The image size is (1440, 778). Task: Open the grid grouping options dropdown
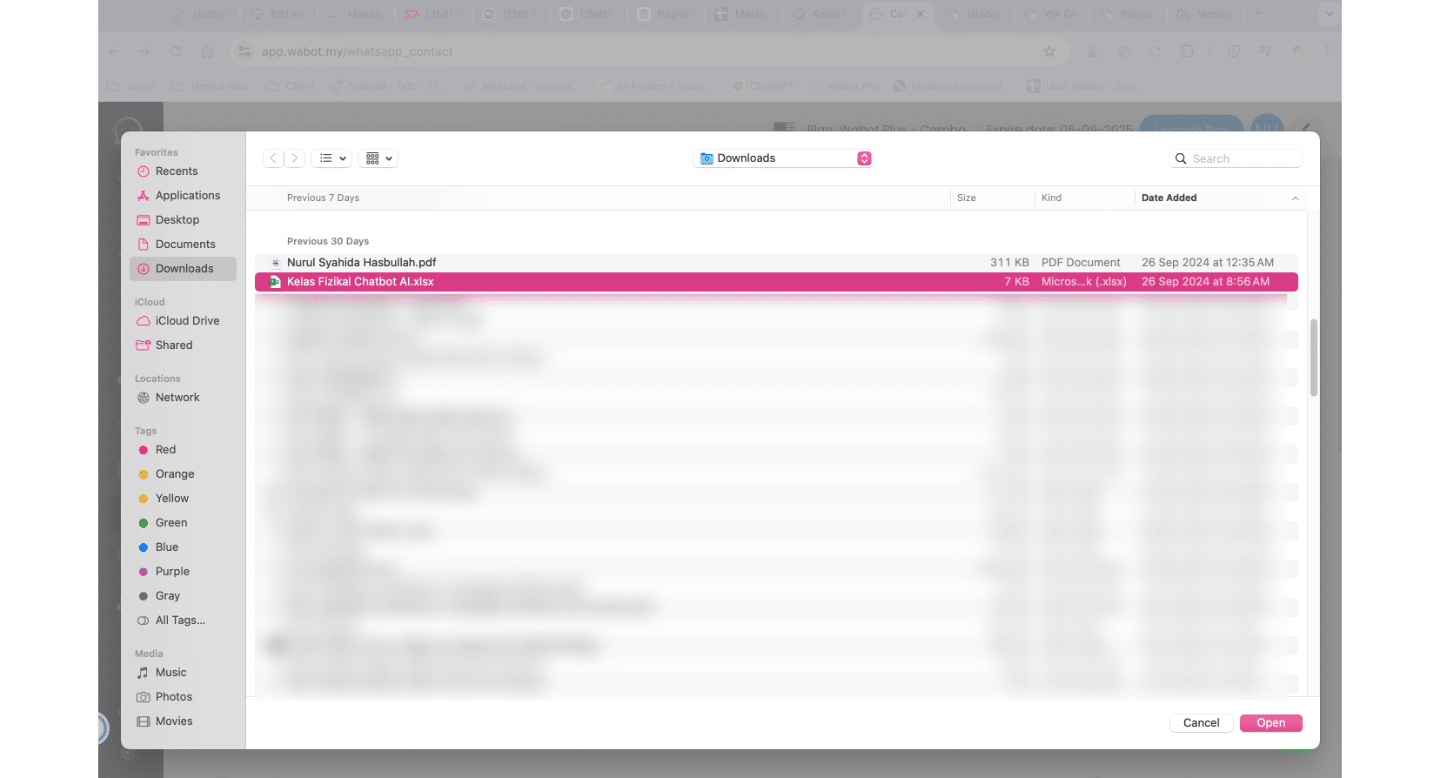pyautogui.click(x=378, y=158)
